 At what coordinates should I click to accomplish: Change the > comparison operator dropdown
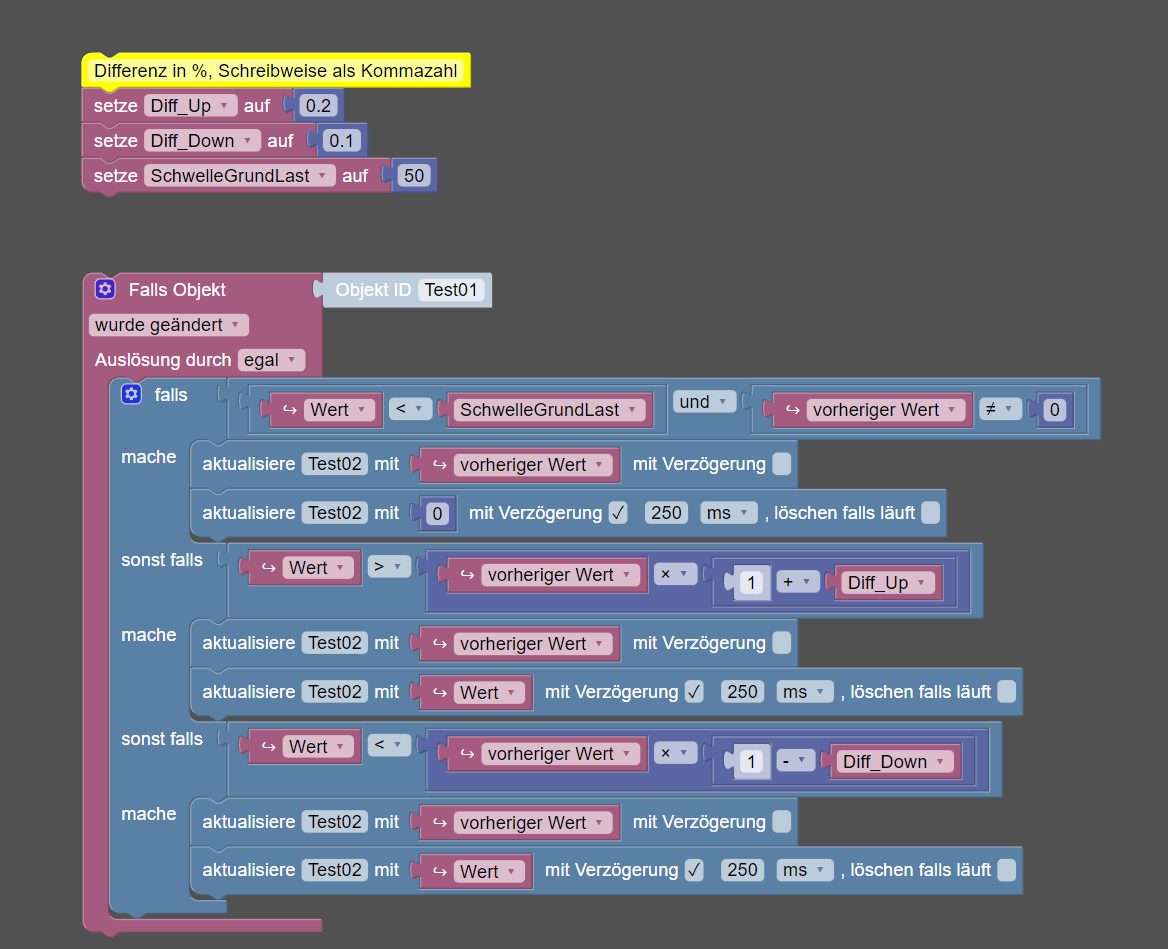tap(389, 567)
